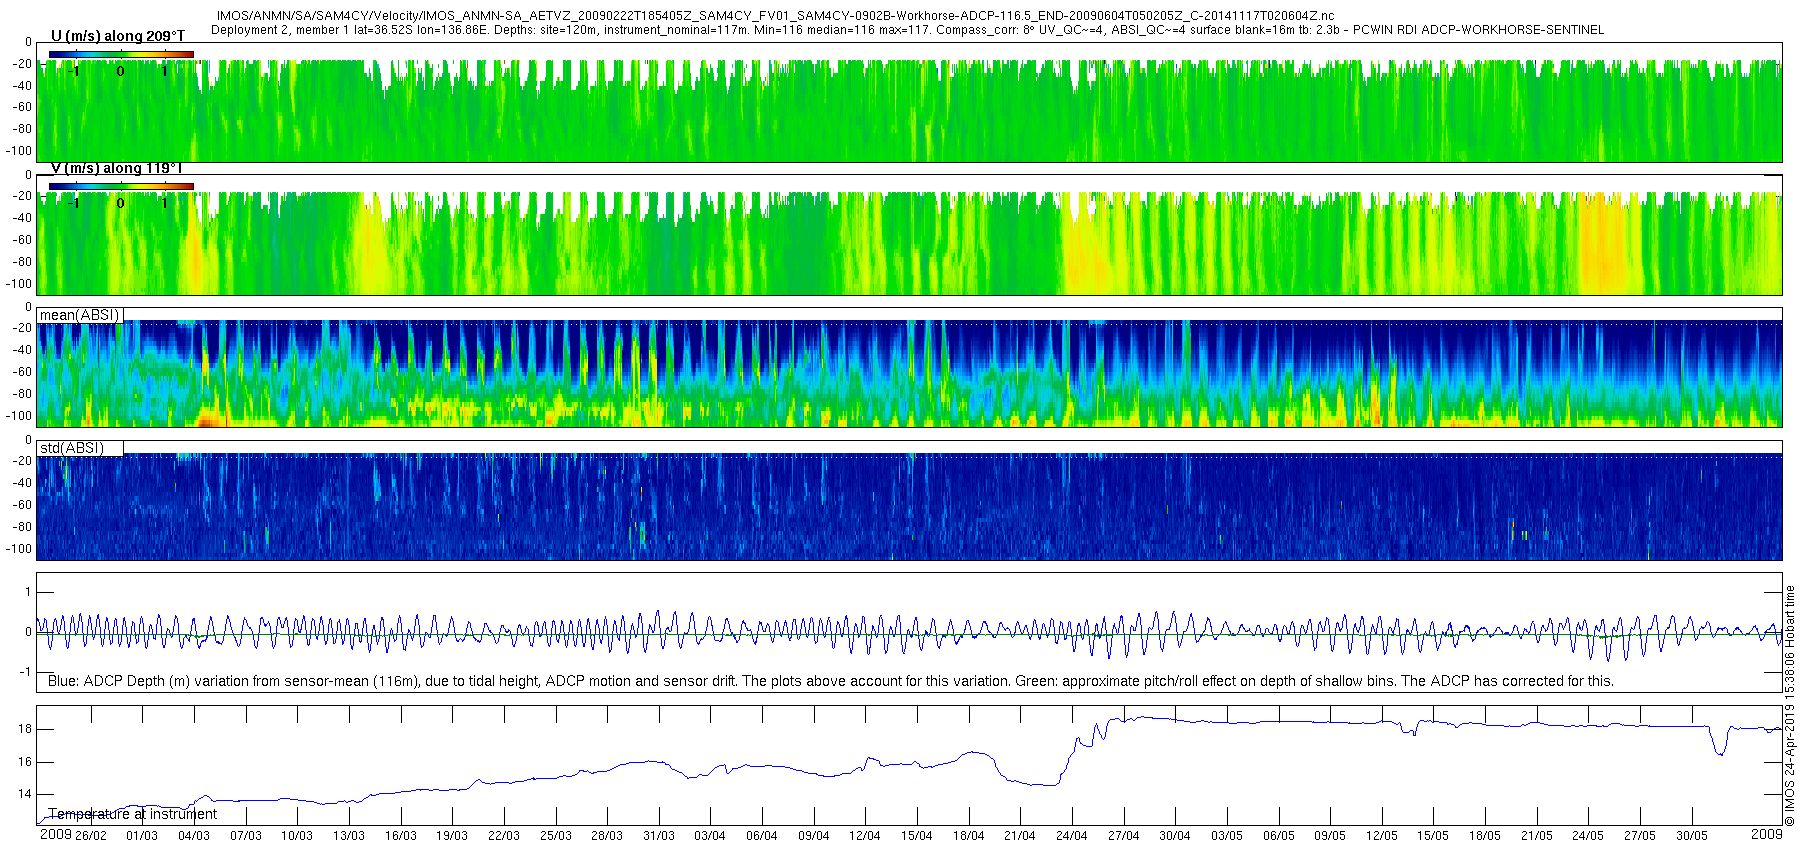
Task: Click the -100 depth tick of std(ABSI) panel
Action: [19, 549]
